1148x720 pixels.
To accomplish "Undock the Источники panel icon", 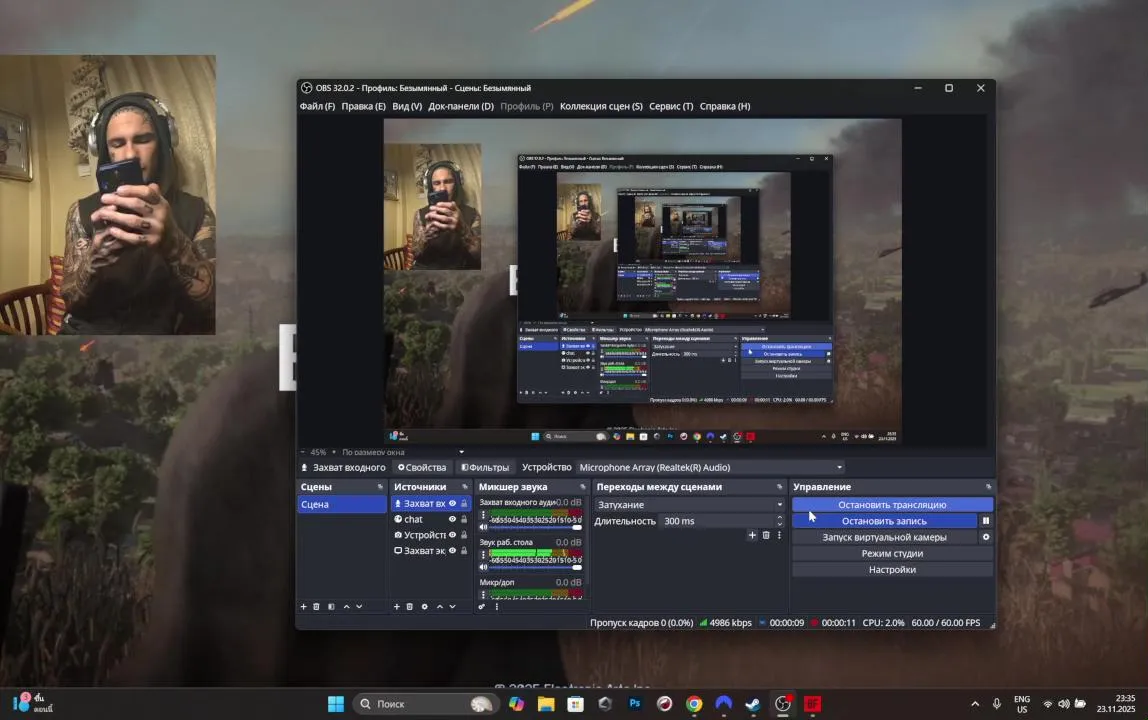I will pyautogui.click(x=464, y=486).
